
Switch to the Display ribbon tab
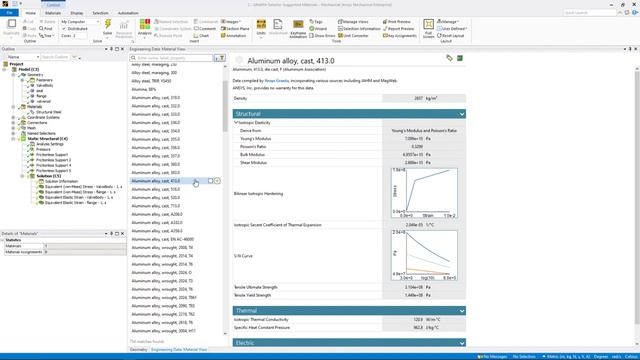(x=77, y=13)
